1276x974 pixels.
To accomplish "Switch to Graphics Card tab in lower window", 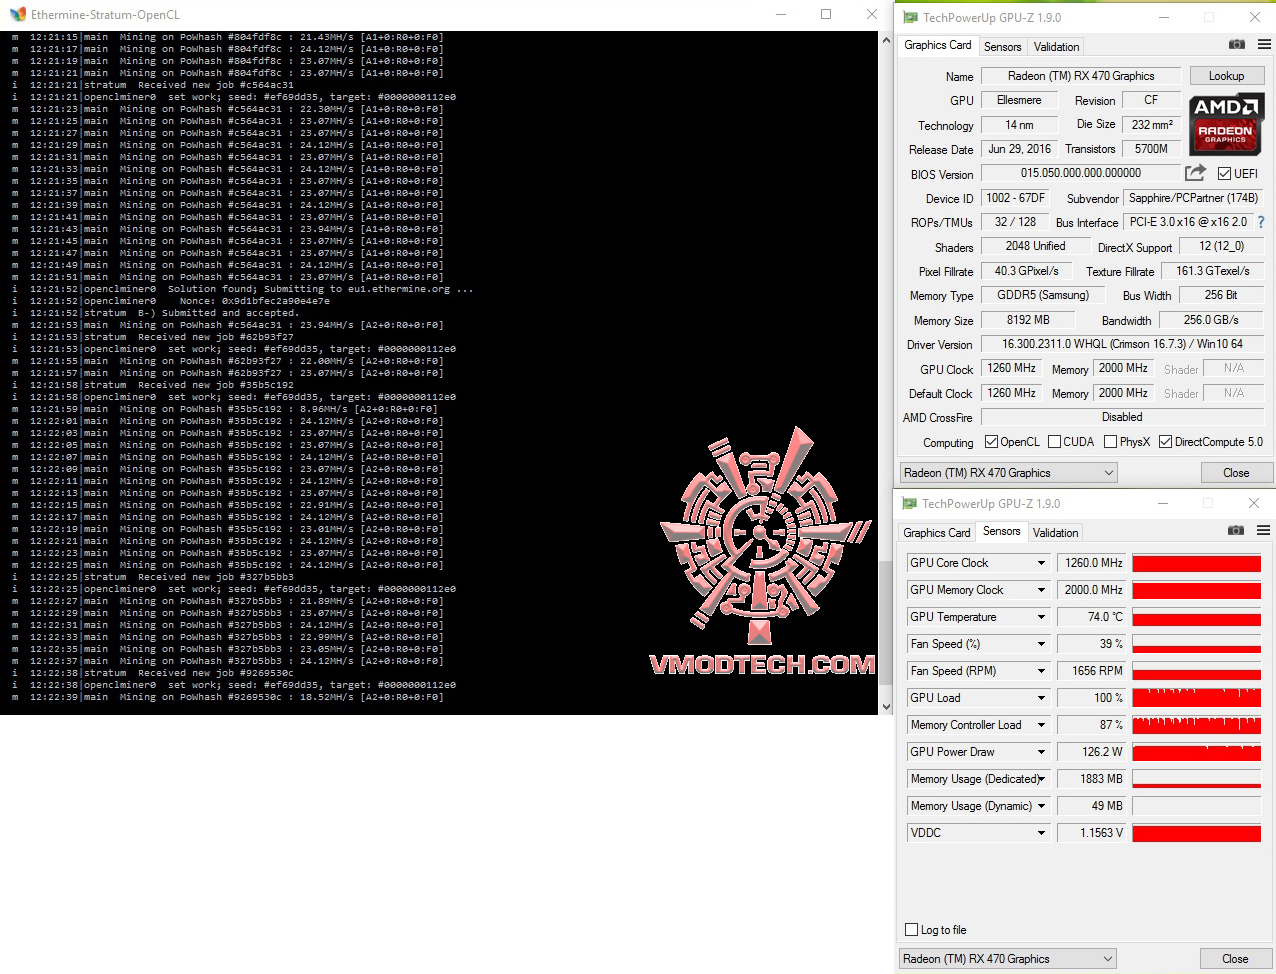I will pos(937,533).
